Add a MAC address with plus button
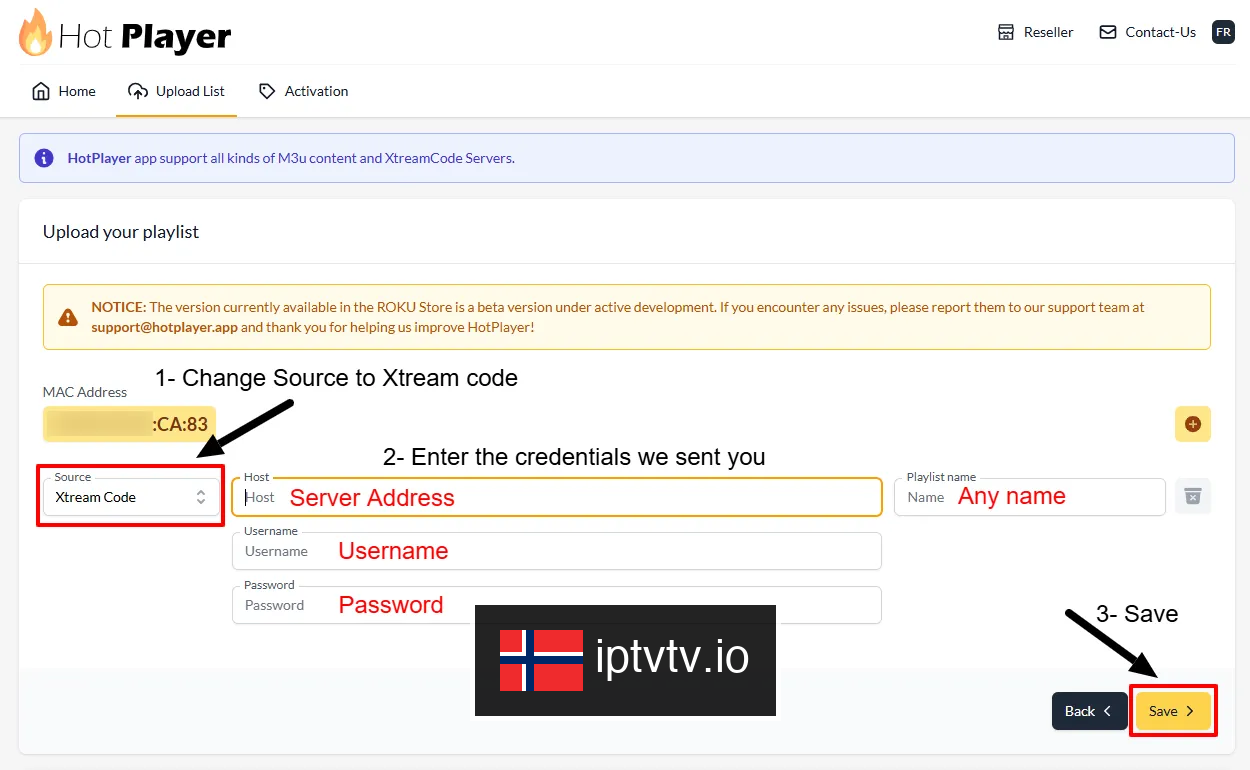The width and height of the screenshot is (1250, 770). tap(1192, 424)
